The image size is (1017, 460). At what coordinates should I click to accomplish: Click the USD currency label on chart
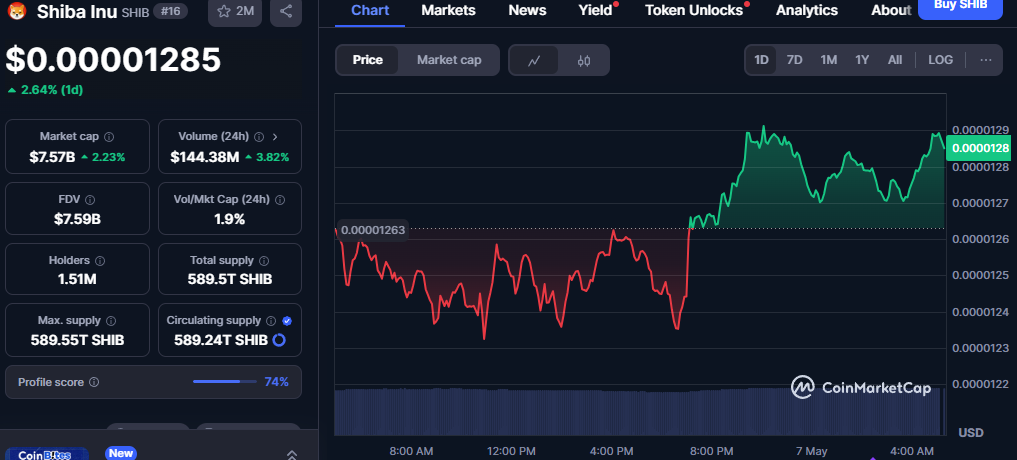971,433
